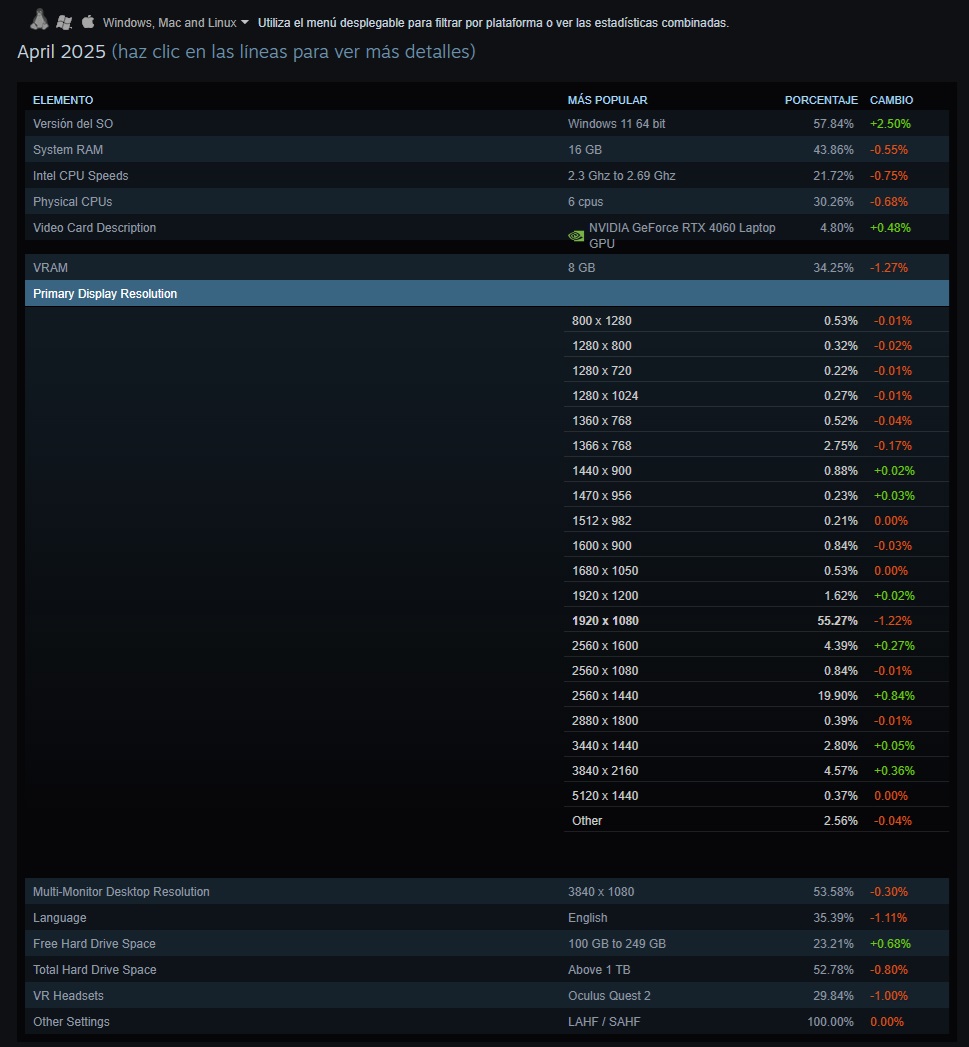The width and height of the screenshot is (969, 1047).
Task: Click the Apple logo platform icon
Action: pyautogui.click(x=88, y=21)
